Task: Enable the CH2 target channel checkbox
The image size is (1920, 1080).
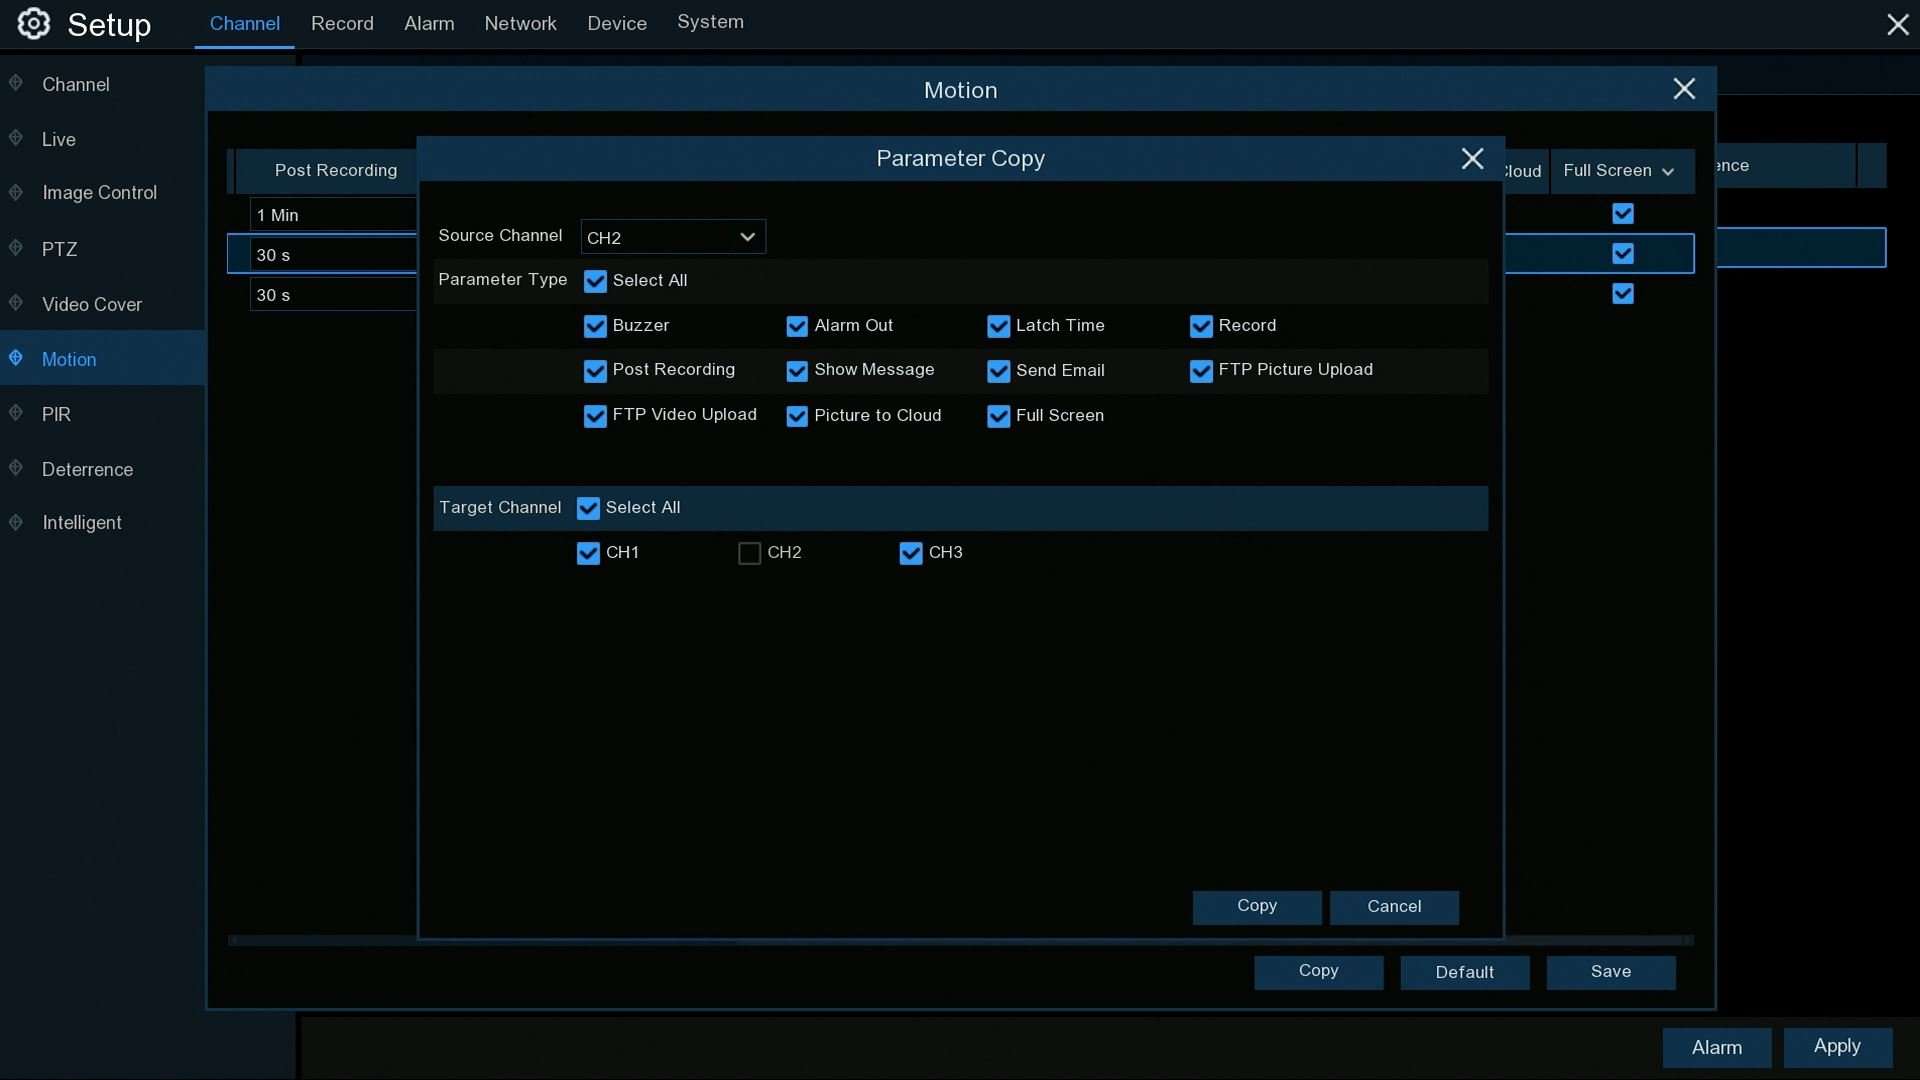Action: click(749, 554)
